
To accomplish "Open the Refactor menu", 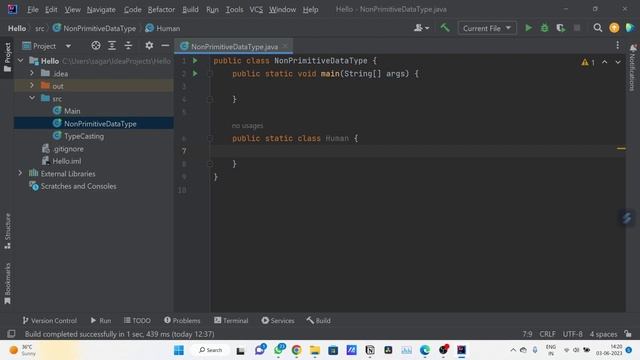I will click(x=161, y=9).
